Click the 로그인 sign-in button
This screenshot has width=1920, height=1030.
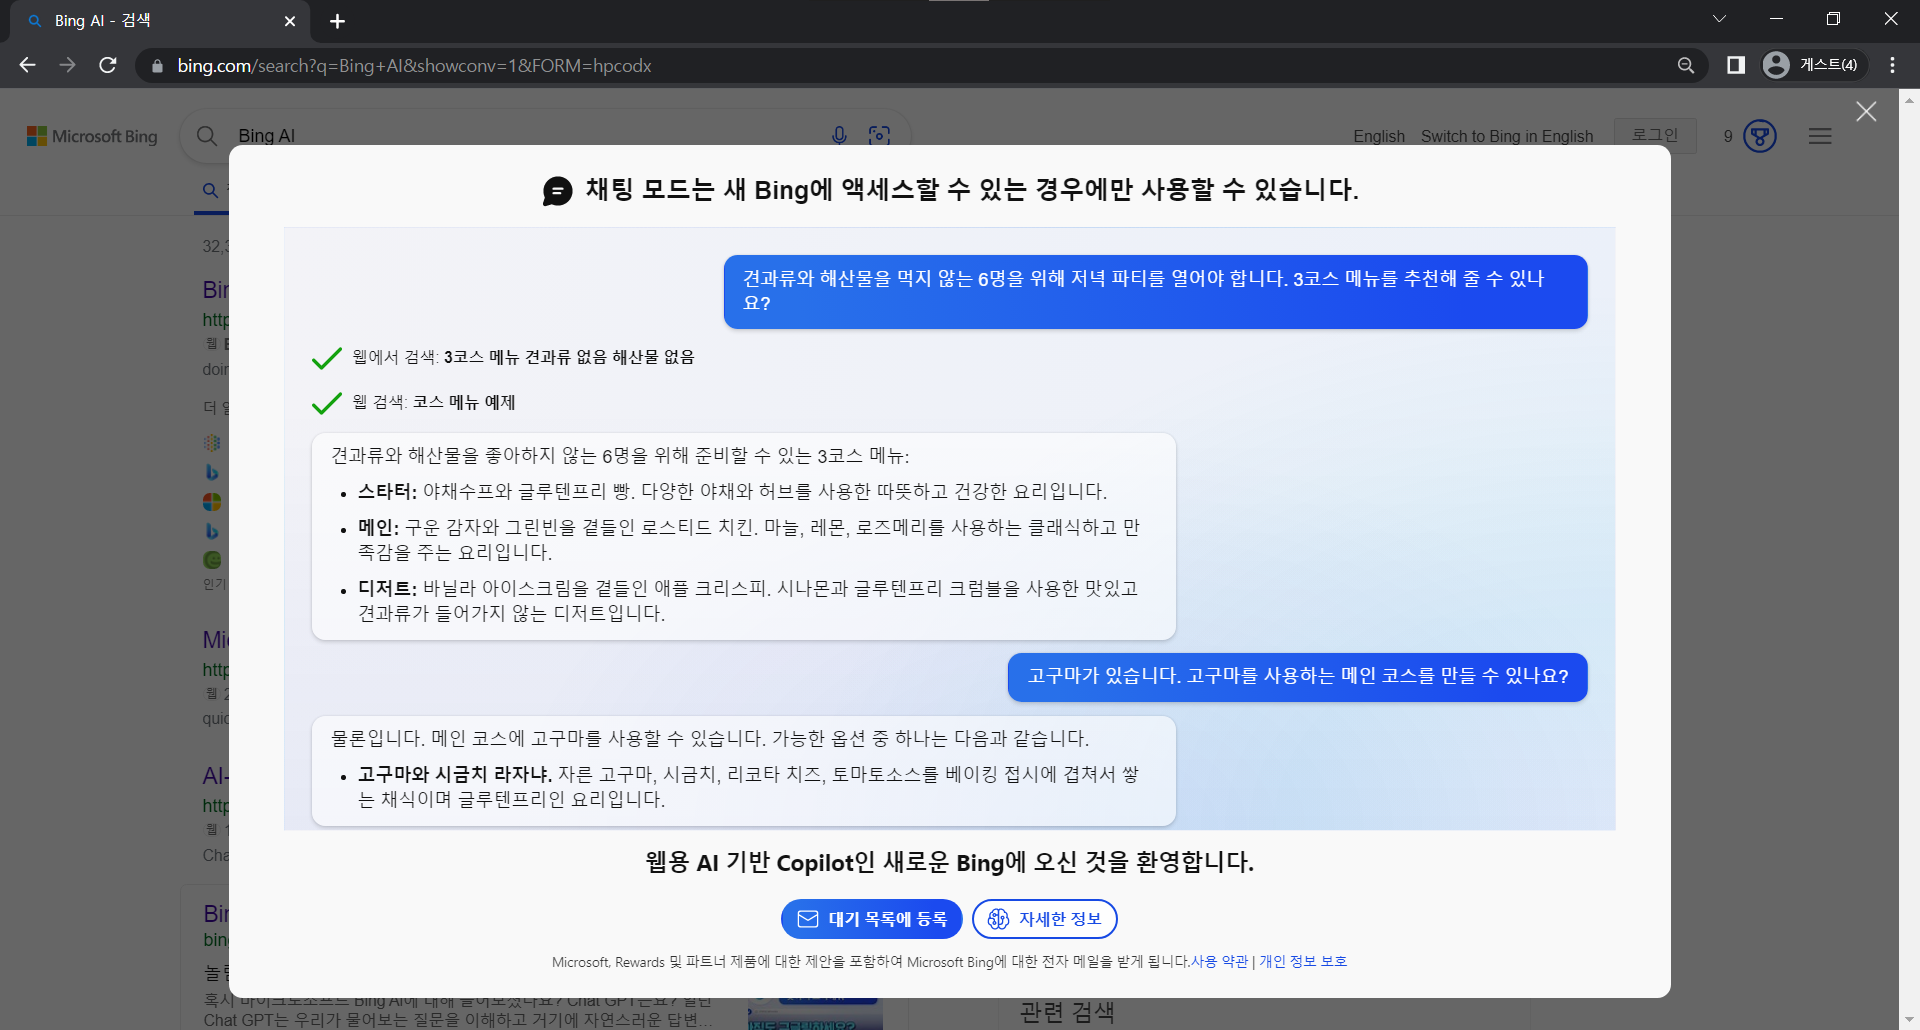point(1655,135)
